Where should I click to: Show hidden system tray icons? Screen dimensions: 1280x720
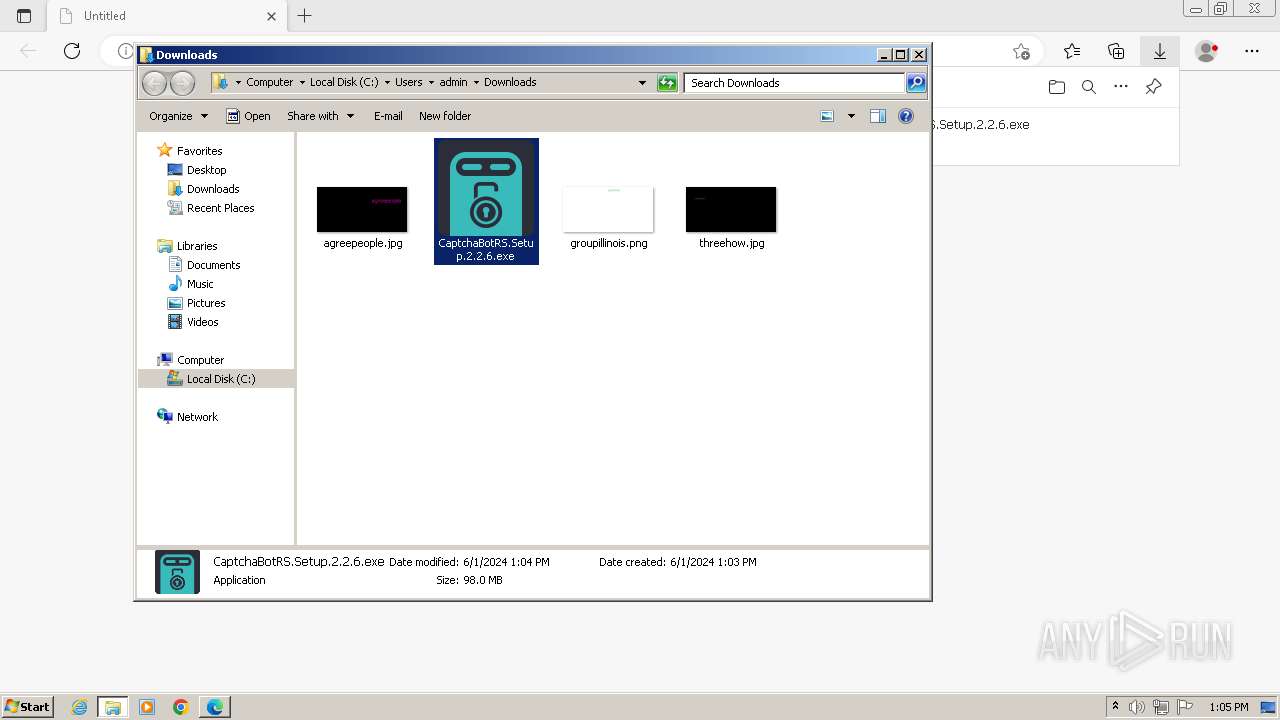tap(1115, 707)
